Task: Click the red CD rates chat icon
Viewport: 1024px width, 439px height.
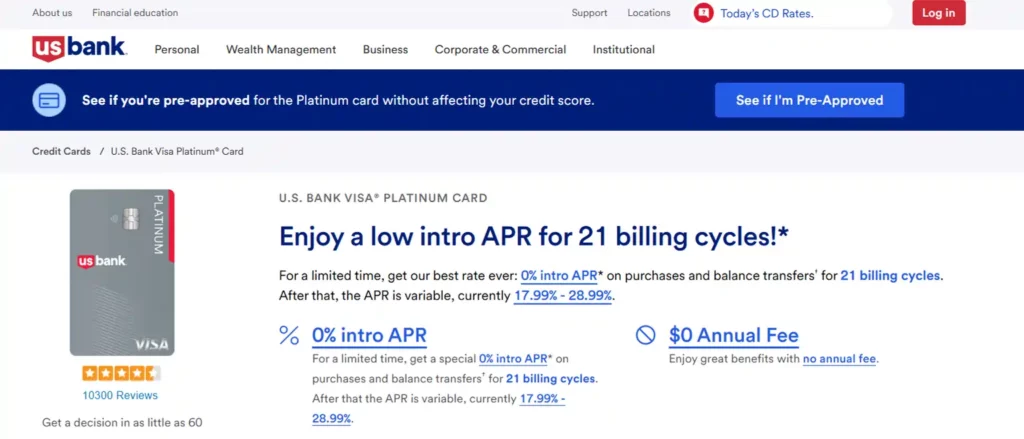Action: (704, 13)
